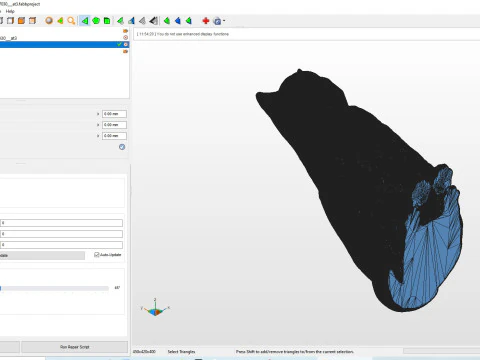Select the highlighted blue repair tree row

click(x=64, y=44)
